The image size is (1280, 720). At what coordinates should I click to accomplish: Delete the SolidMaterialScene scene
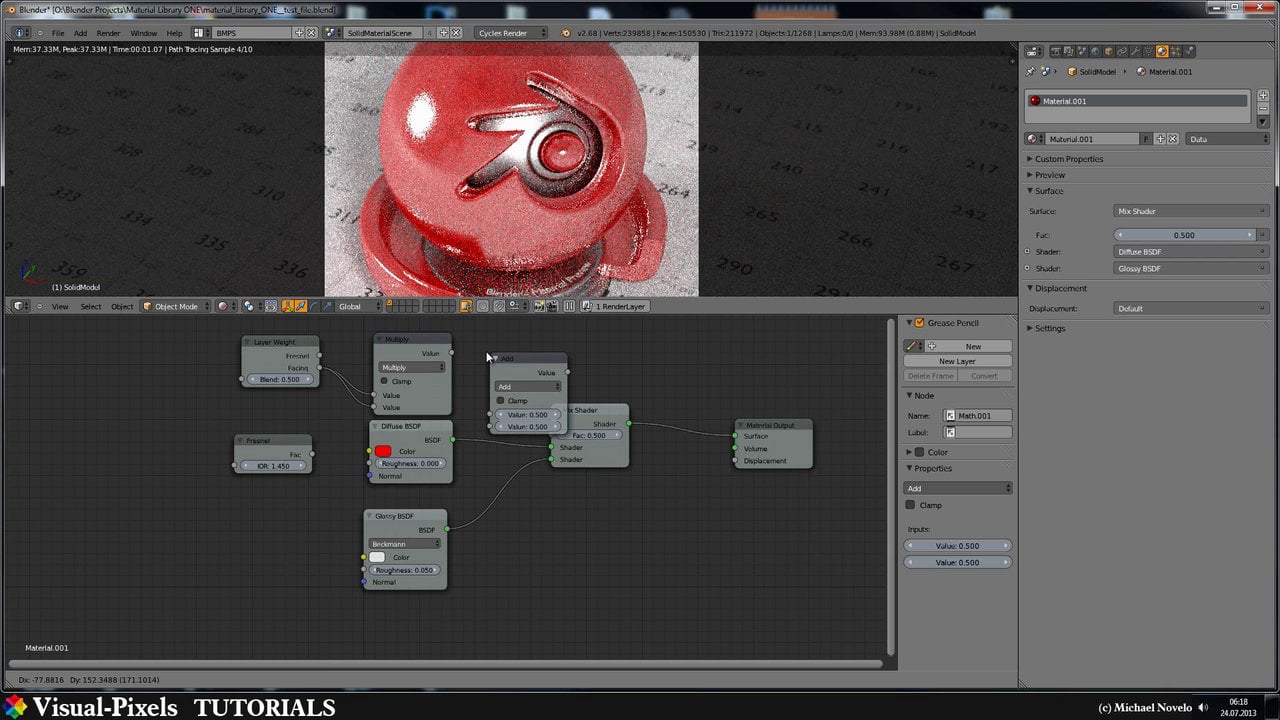[456, 33]
